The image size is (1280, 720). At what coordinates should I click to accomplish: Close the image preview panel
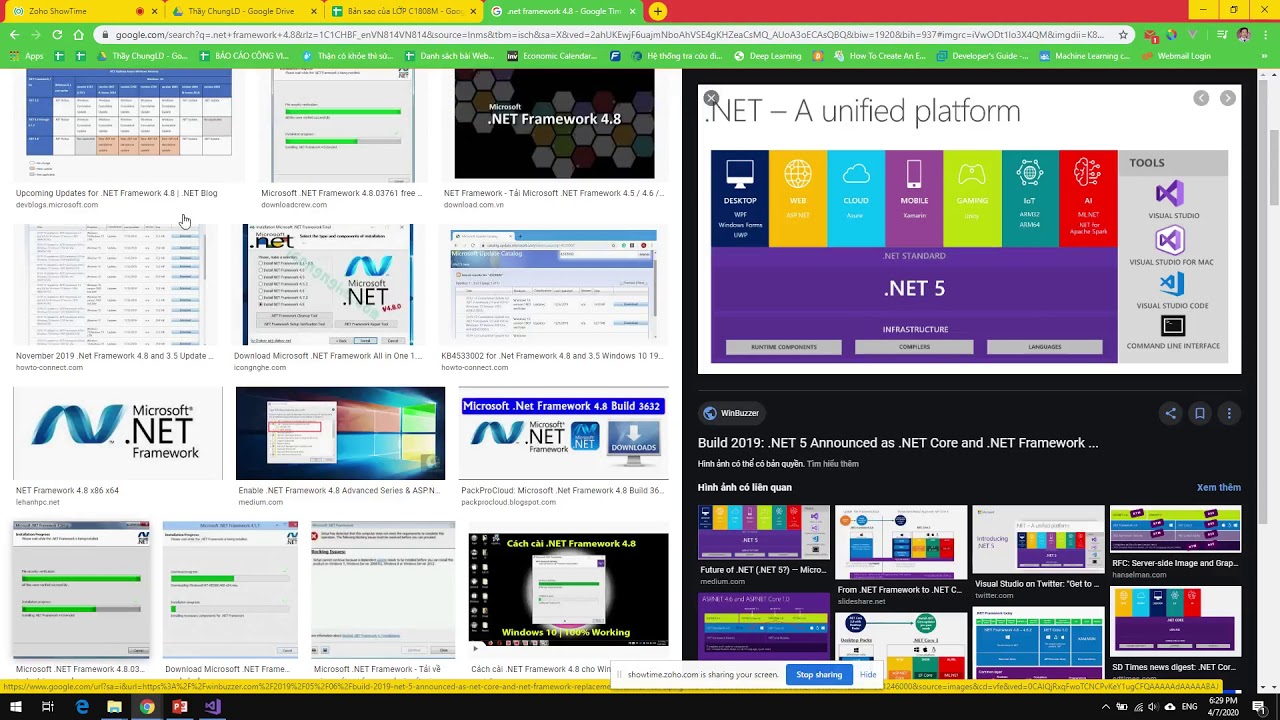click(711, 98)
